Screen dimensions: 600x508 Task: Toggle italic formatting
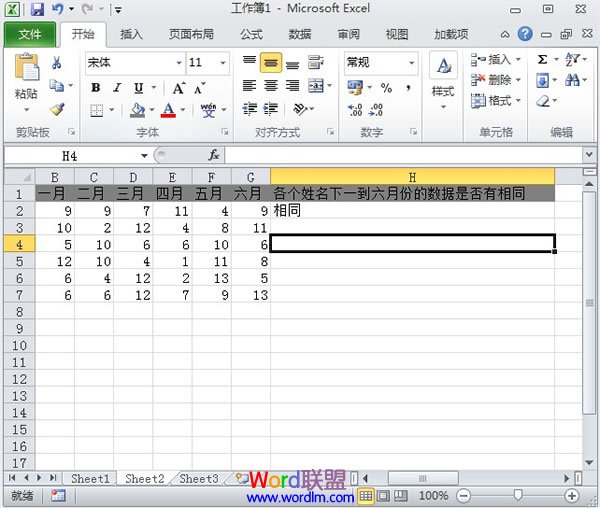(117, 88)
